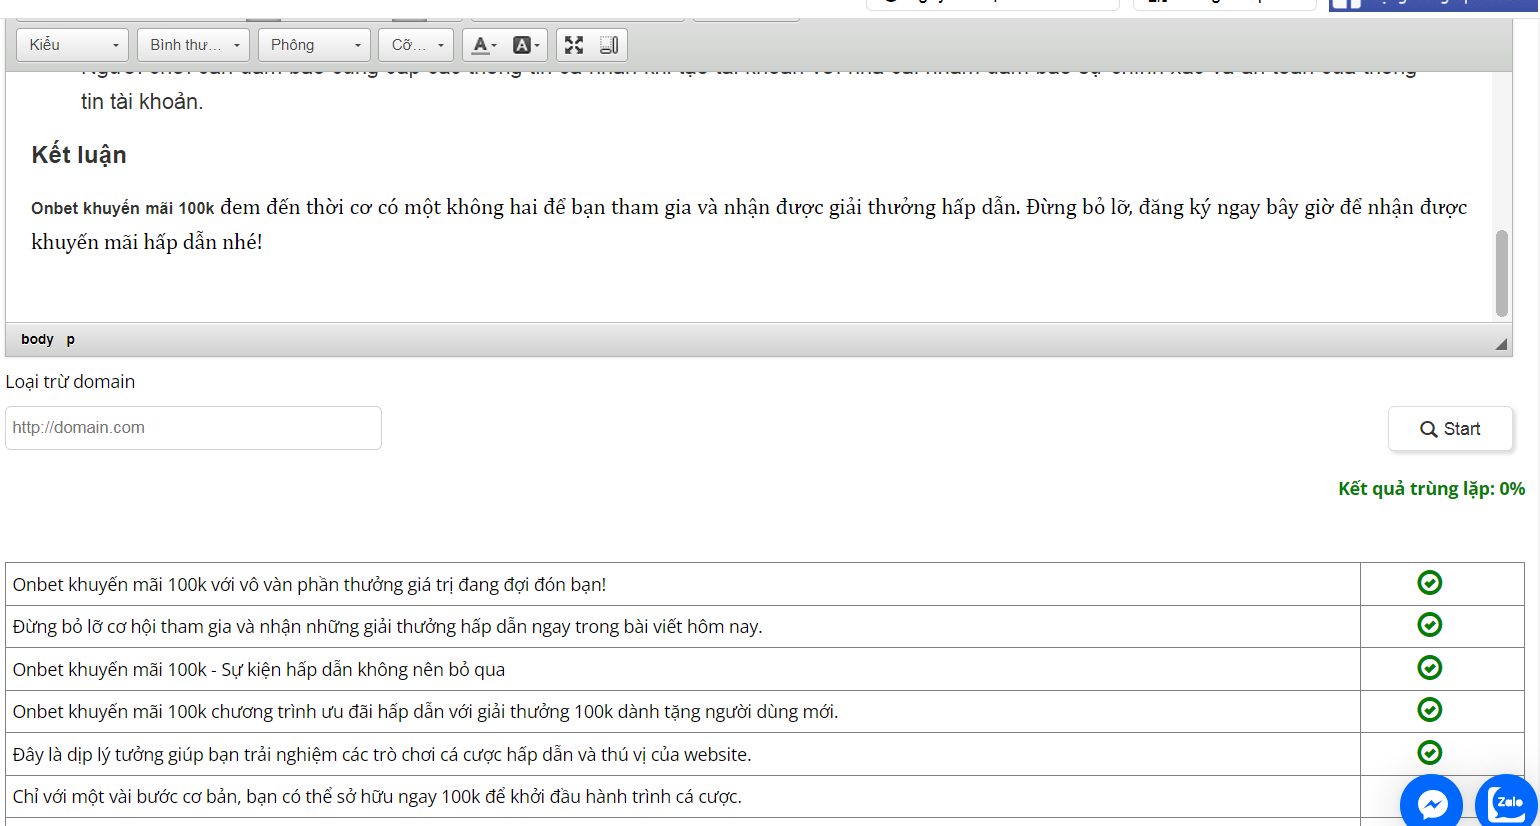The image size is (1540, 826).
Task: Open the Cỡ font size dropdown
Action: (416, 45)
